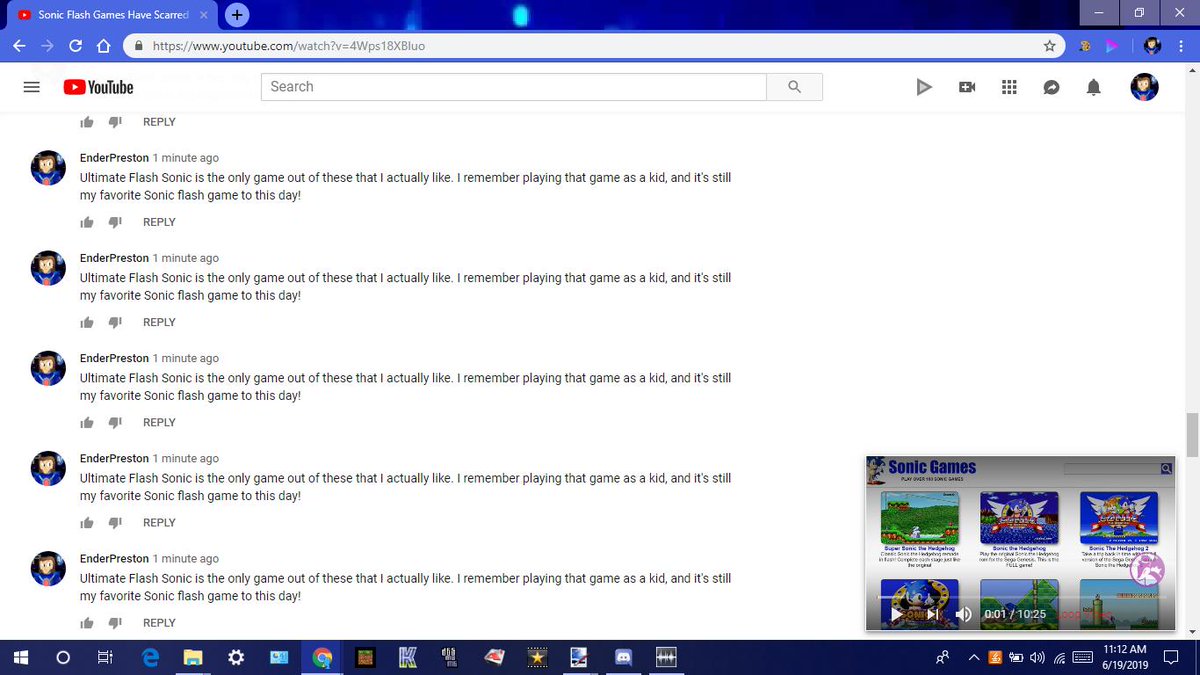This screenshot has height=675, width=1200.
Task: Open the account avatar menu in YouTube header
Action: coord(1144,87)
